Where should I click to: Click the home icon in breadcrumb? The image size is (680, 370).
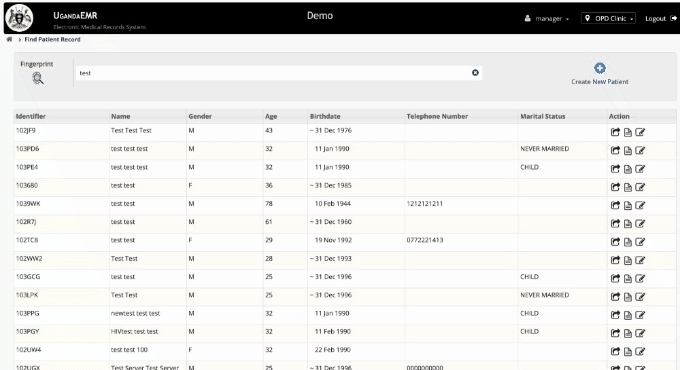[x=9, y=39]
